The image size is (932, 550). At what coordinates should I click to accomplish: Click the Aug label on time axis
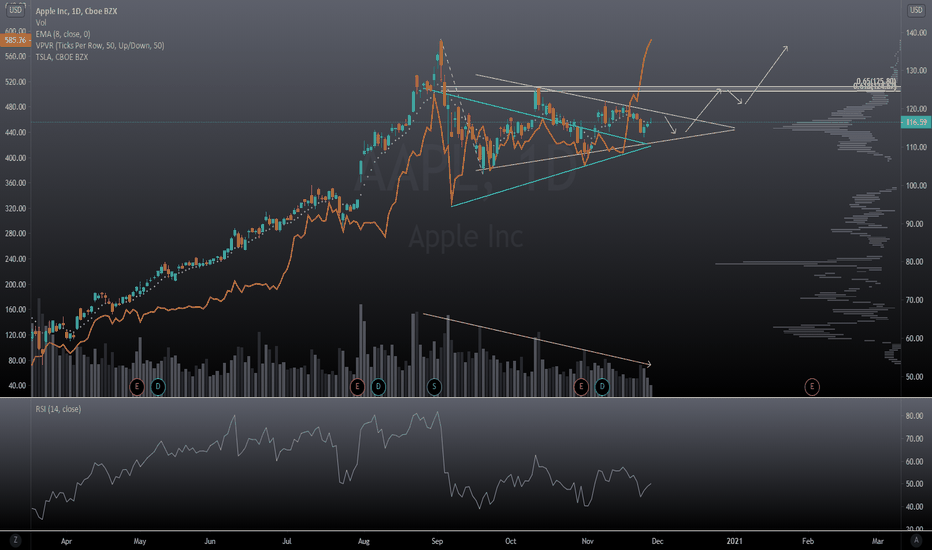point(364,541)
